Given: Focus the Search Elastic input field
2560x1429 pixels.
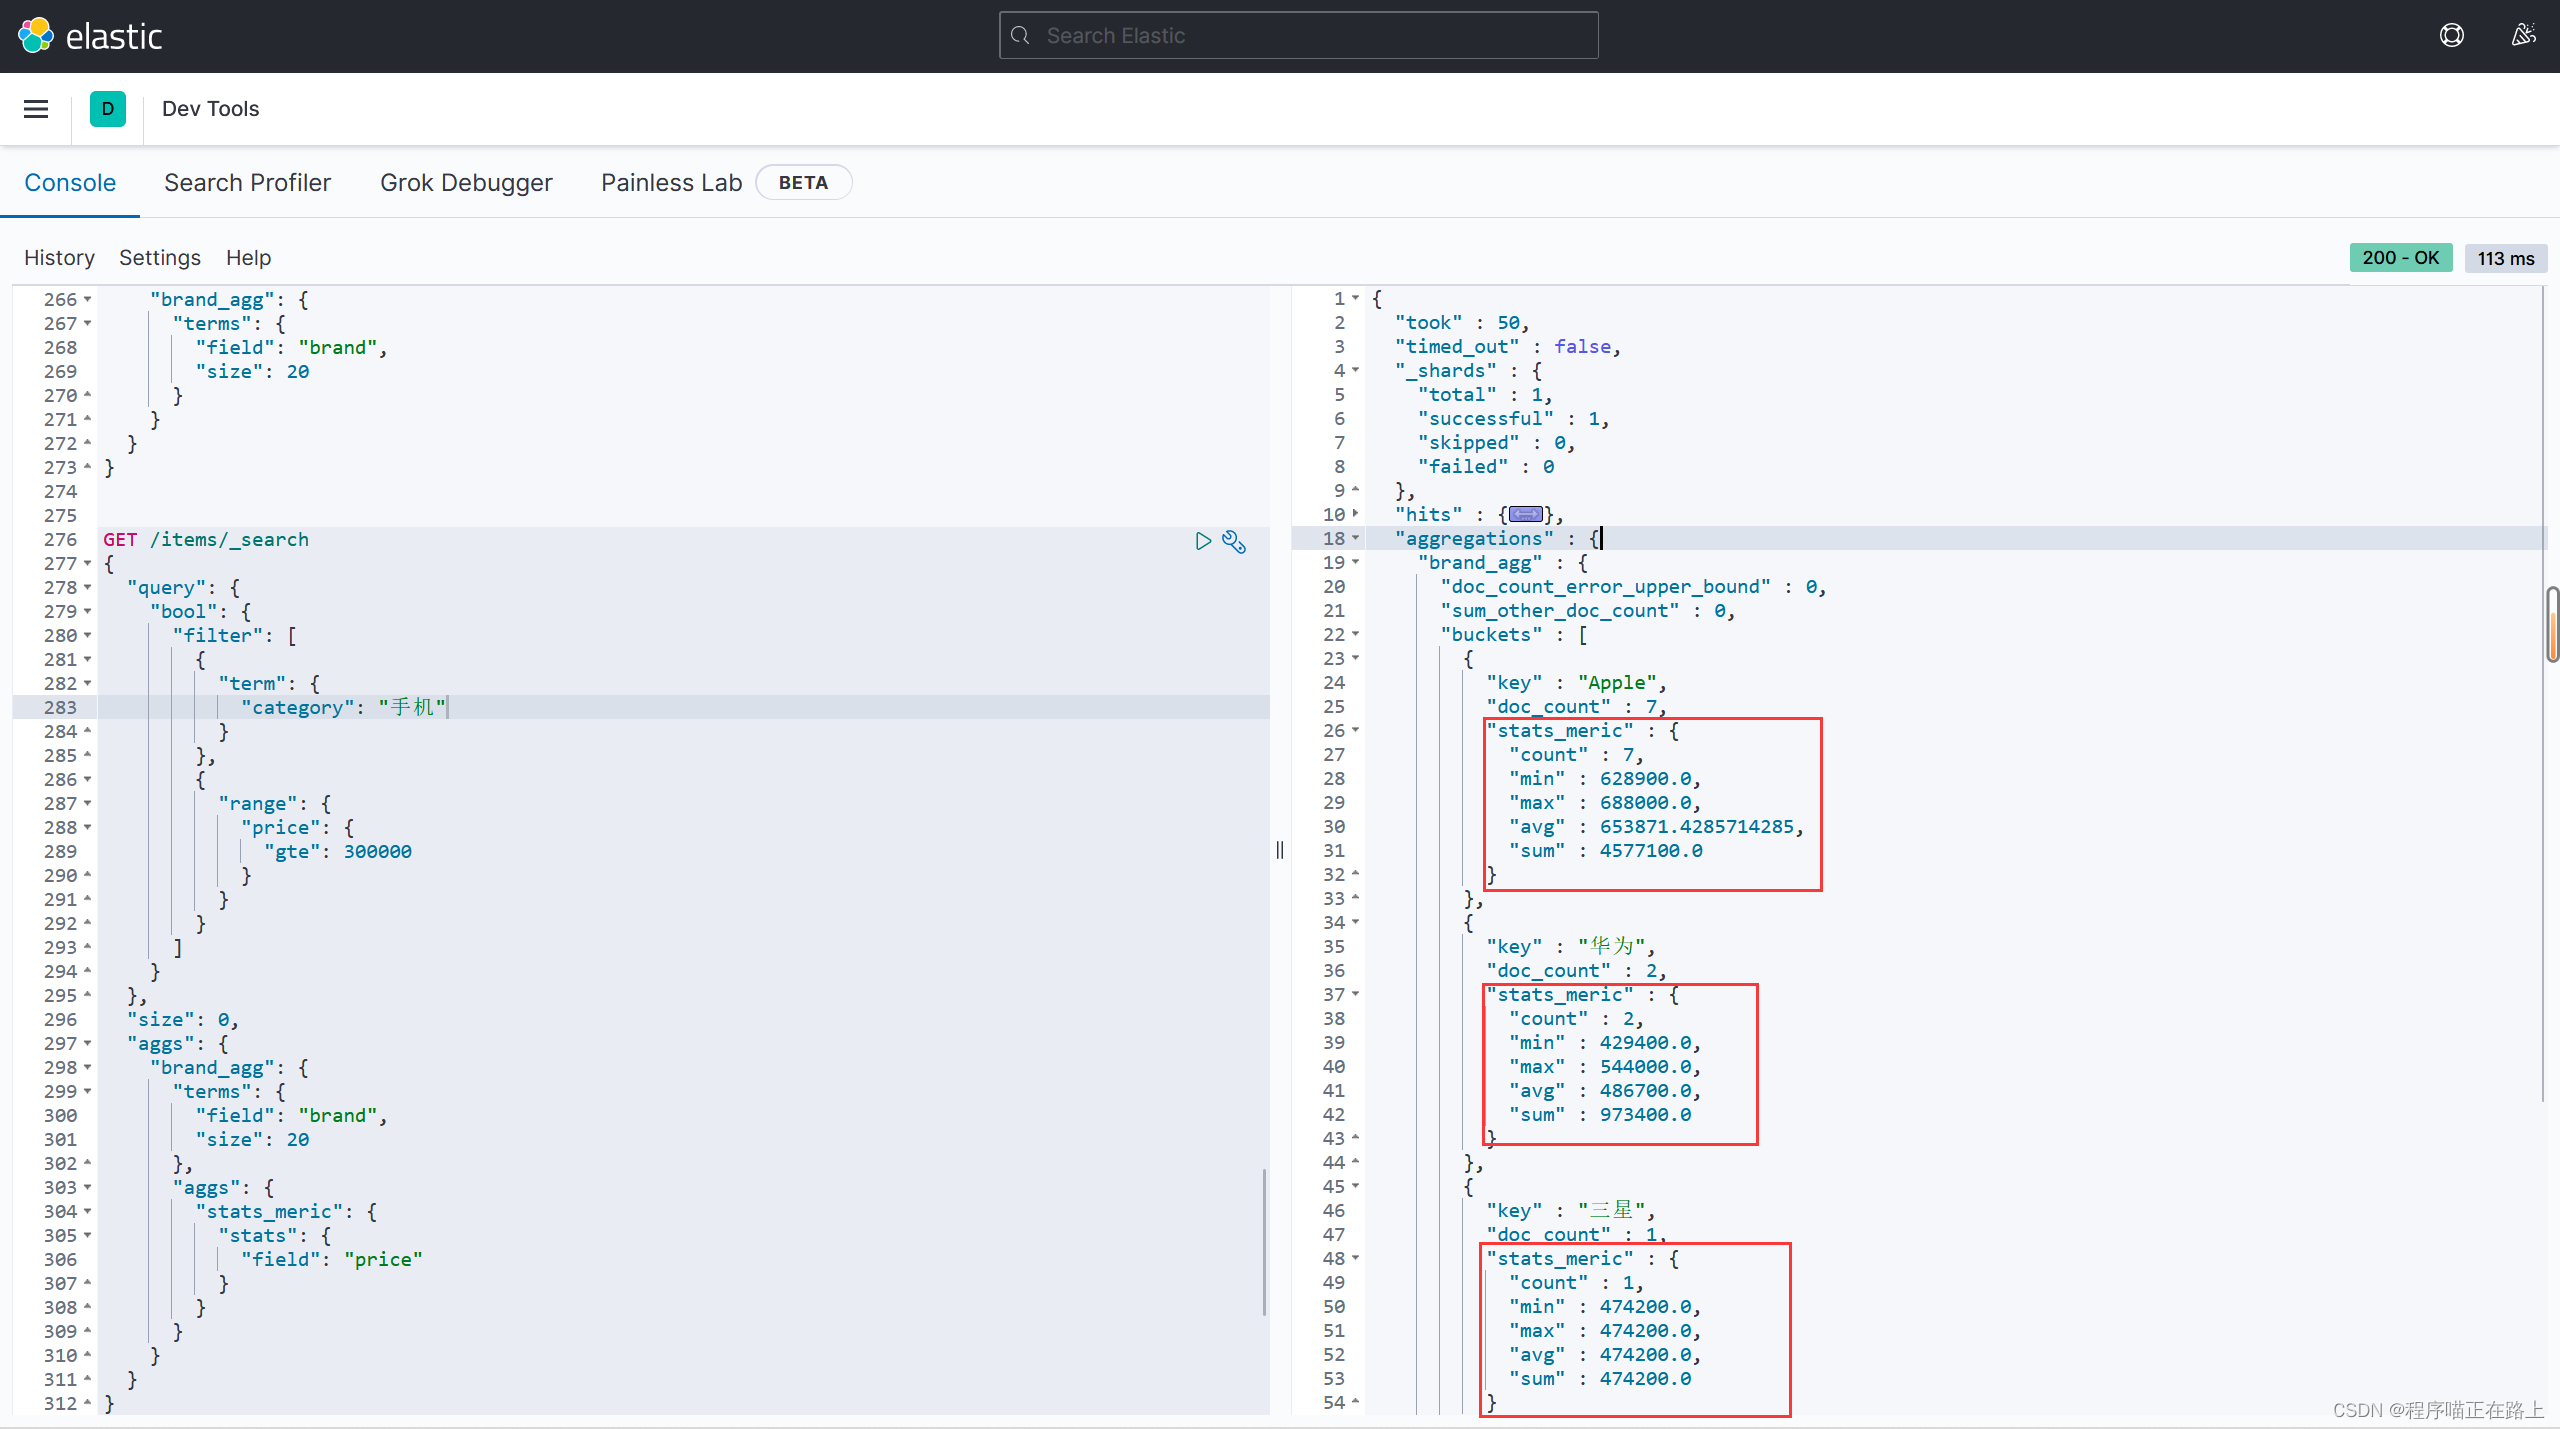Looking at the screenshot, I should [x=1298, y=36].
